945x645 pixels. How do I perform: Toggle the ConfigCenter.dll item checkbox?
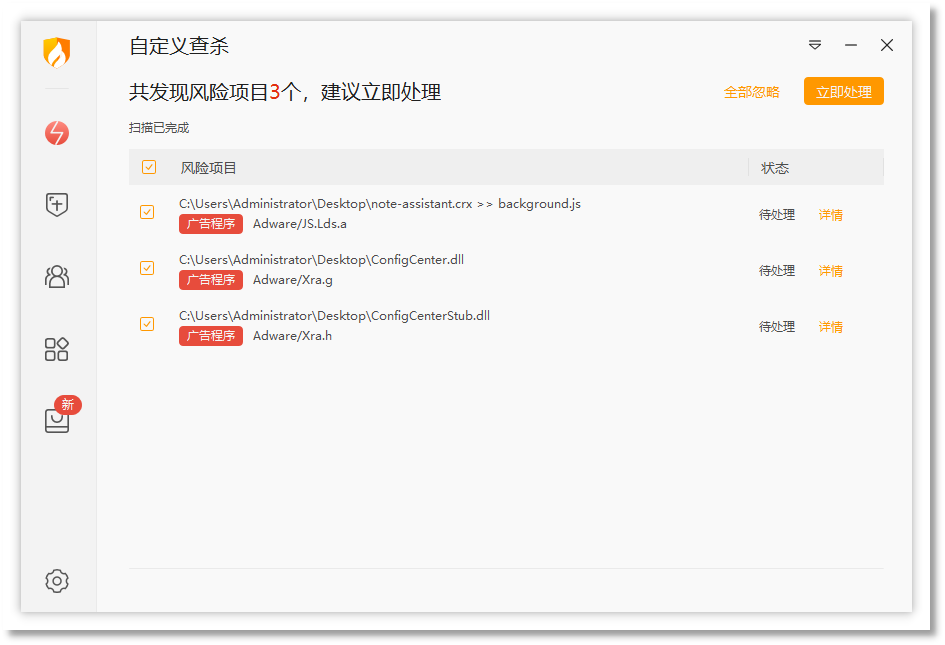[x=148, y=268]
